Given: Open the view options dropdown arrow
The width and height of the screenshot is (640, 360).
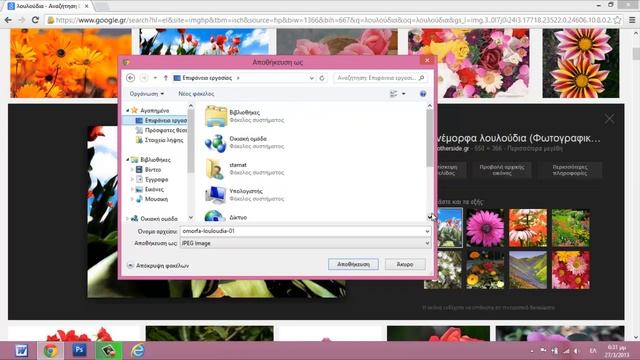Looking at the screenshot, I should 404,94.
